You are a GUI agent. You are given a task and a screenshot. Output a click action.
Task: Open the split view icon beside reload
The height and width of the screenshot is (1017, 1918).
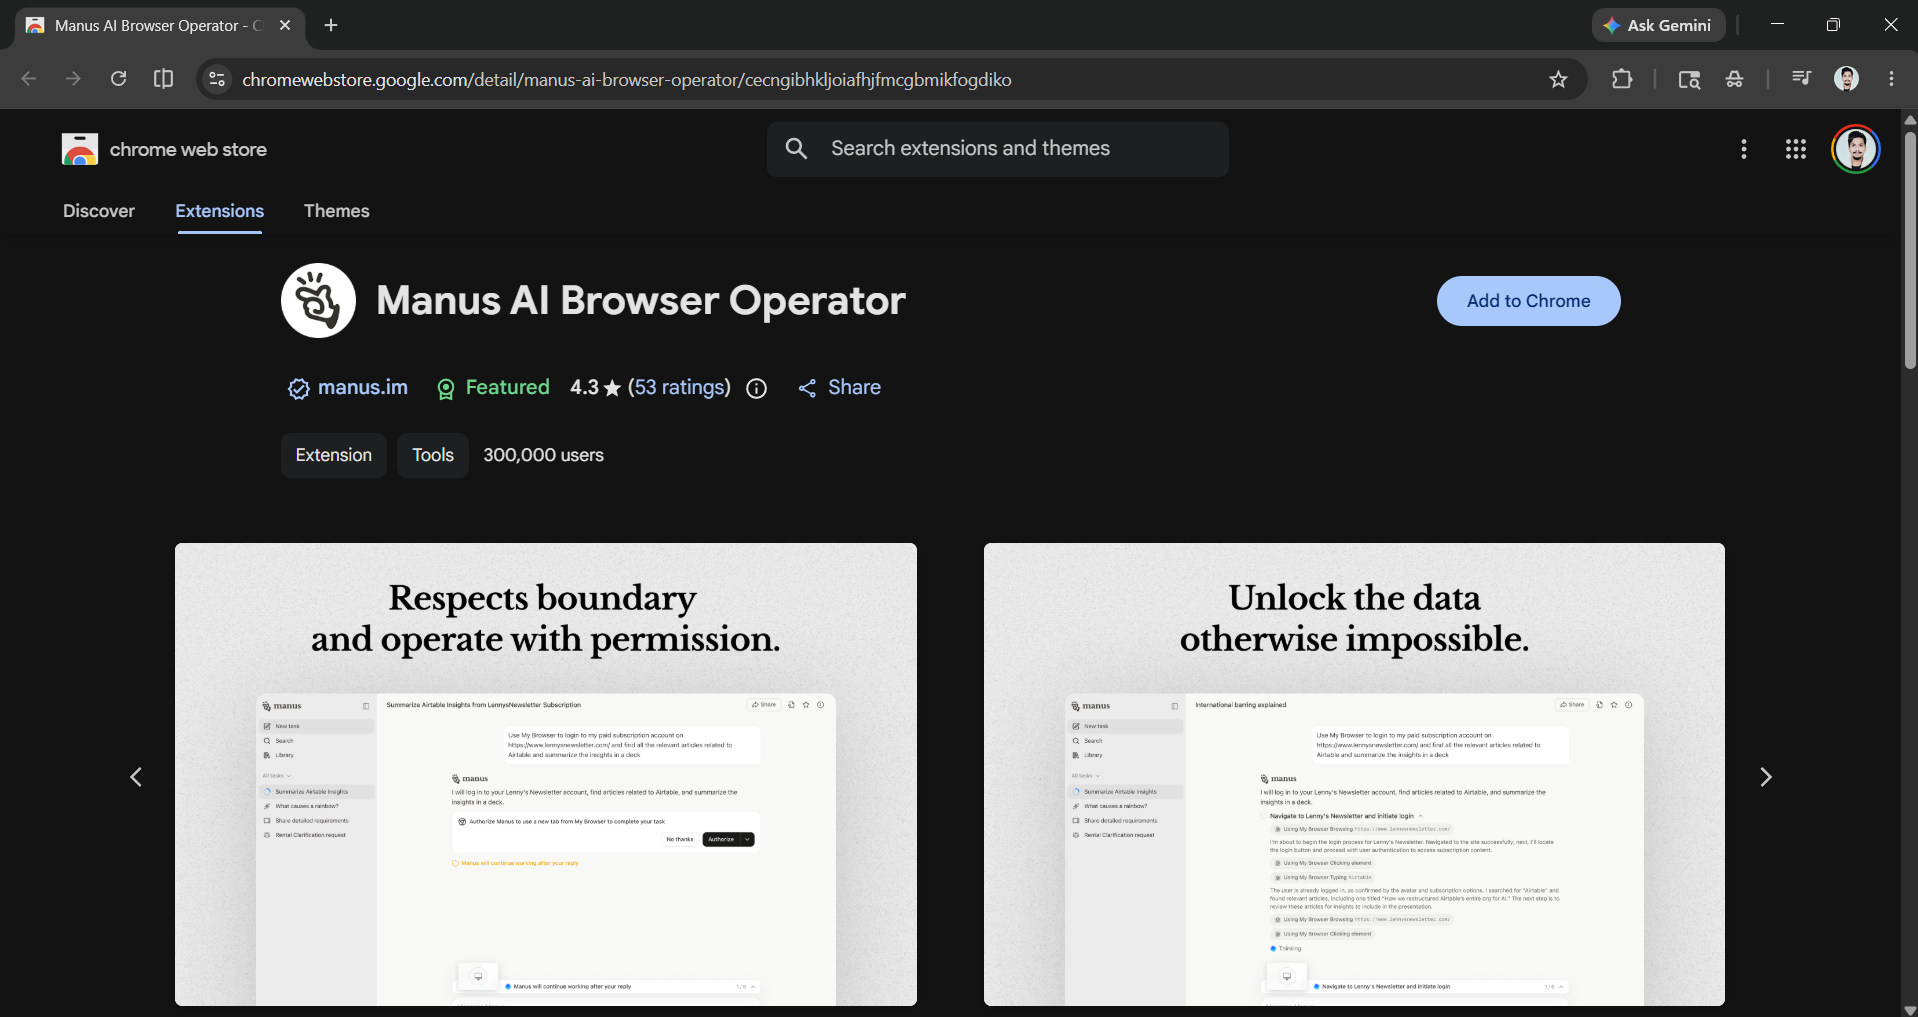[163, 79]
